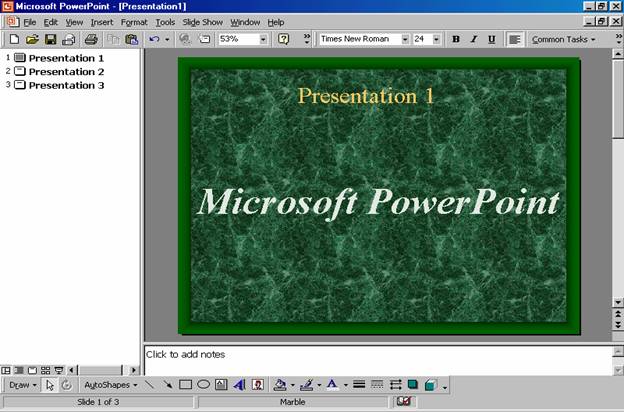The width and height of the screenshot is (624, 412).
Task: Select Presentation 2 in the outline
Action: [x=66, y=72]
